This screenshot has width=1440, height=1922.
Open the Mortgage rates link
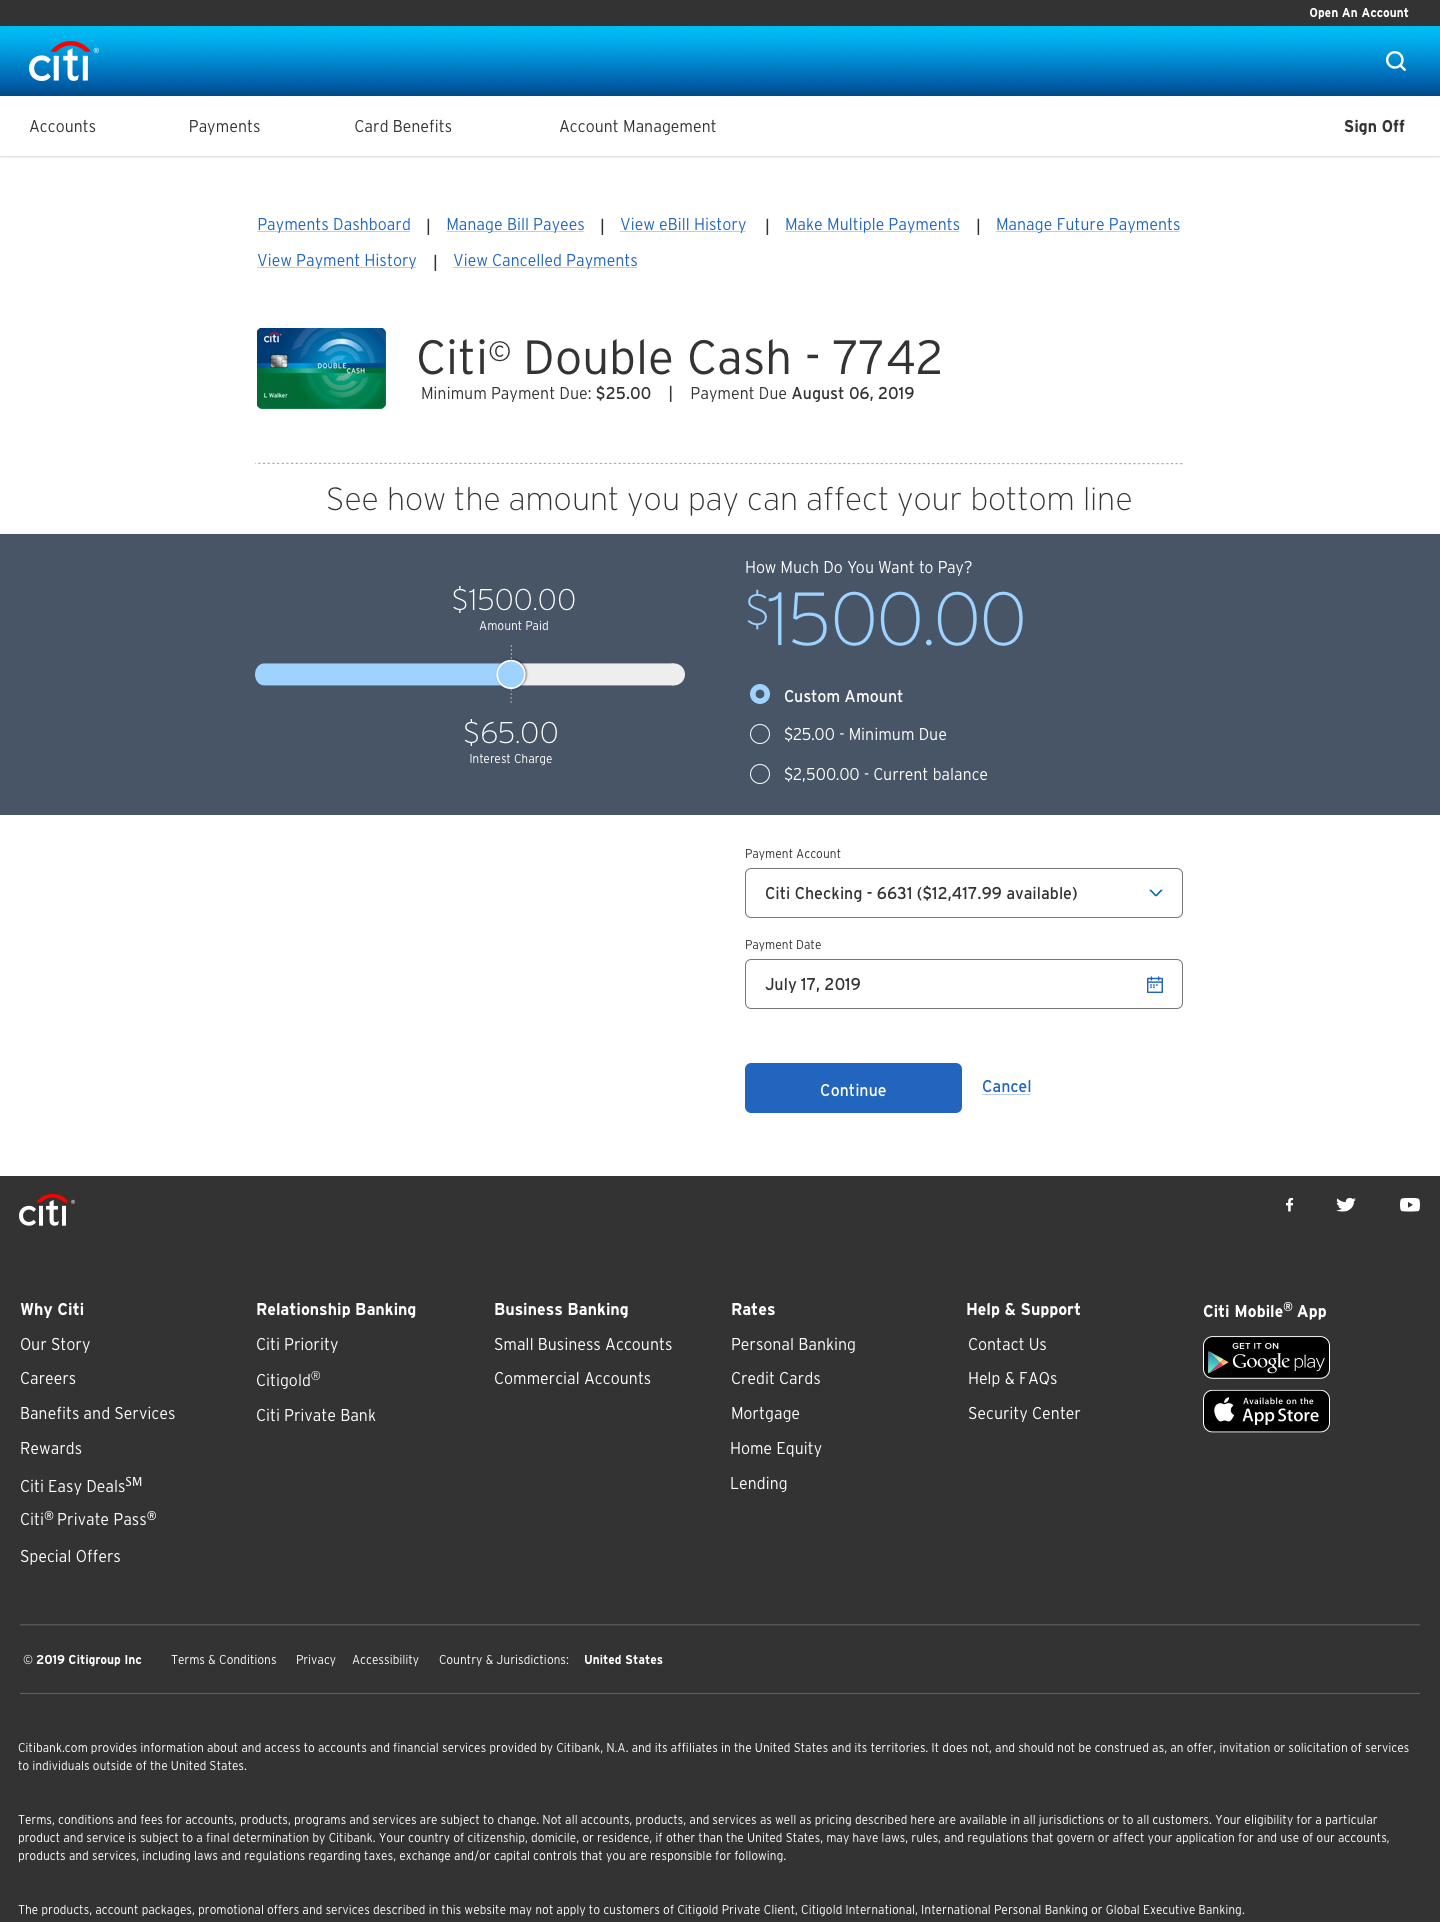point(765,1414)
